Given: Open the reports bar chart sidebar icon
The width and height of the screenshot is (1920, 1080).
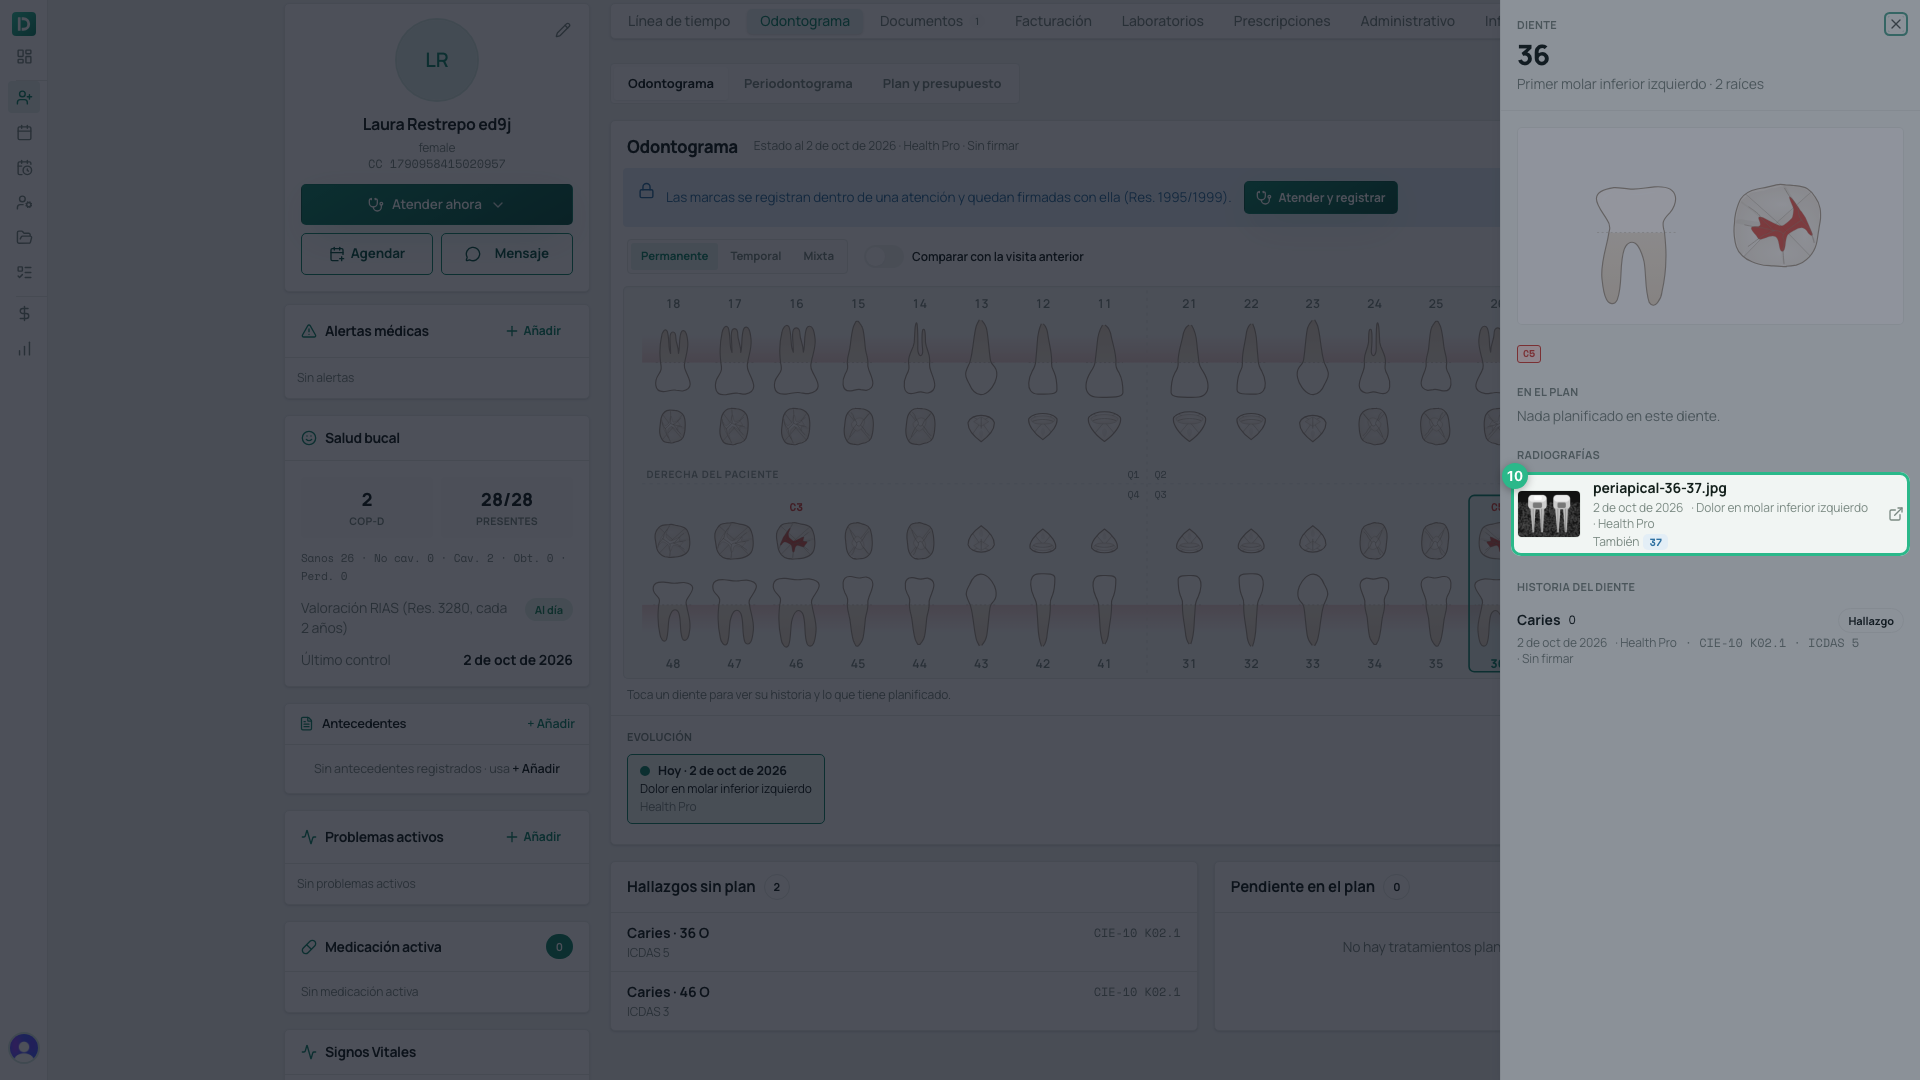Looking at the screenshot, I should point(24,349).
